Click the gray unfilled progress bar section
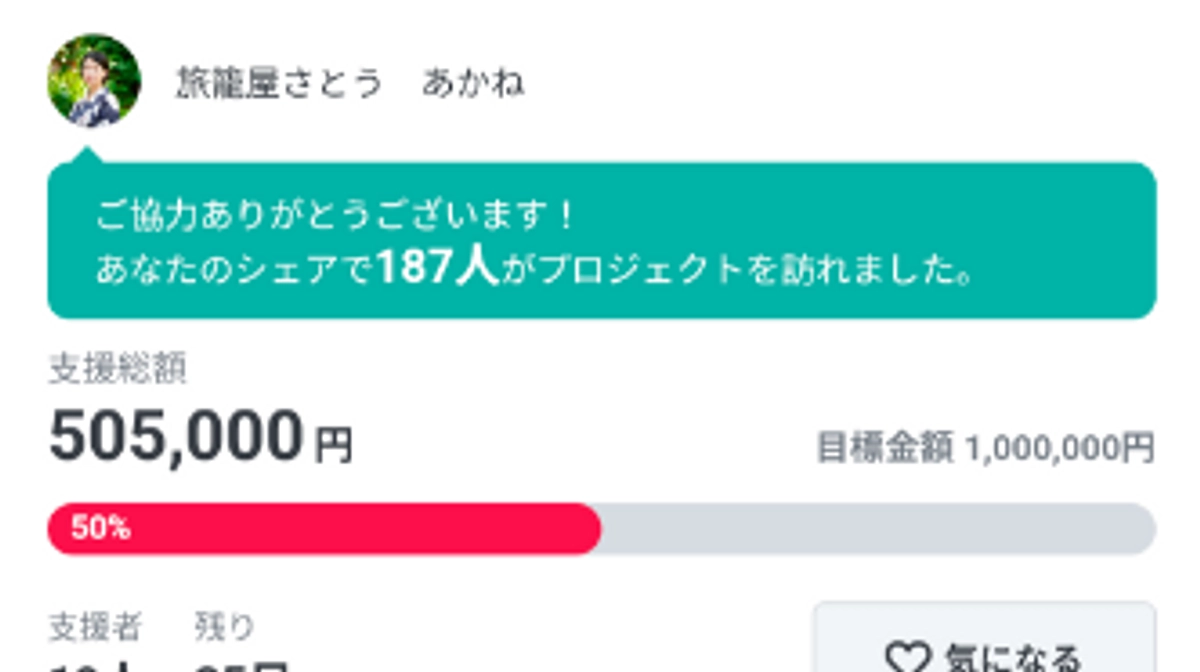Screen dimensions: 1200x672 point(880,527)
